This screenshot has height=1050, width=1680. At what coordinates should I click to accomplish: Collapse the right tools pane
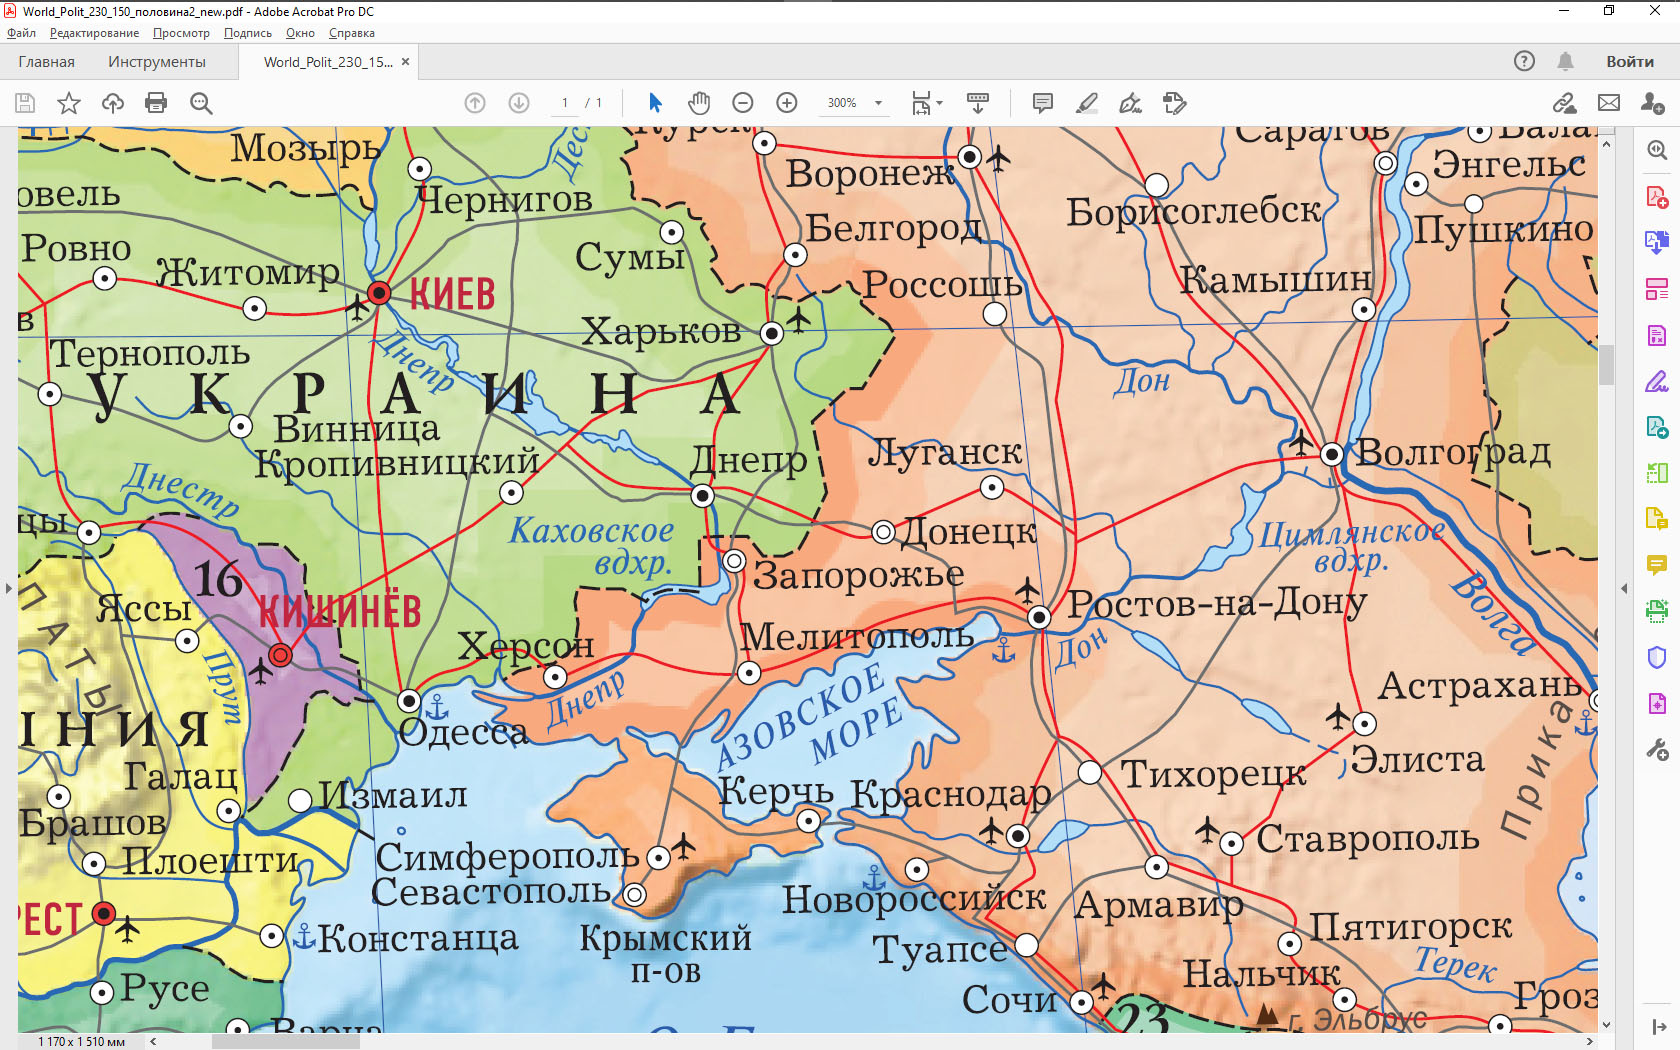pos(1624,588)
